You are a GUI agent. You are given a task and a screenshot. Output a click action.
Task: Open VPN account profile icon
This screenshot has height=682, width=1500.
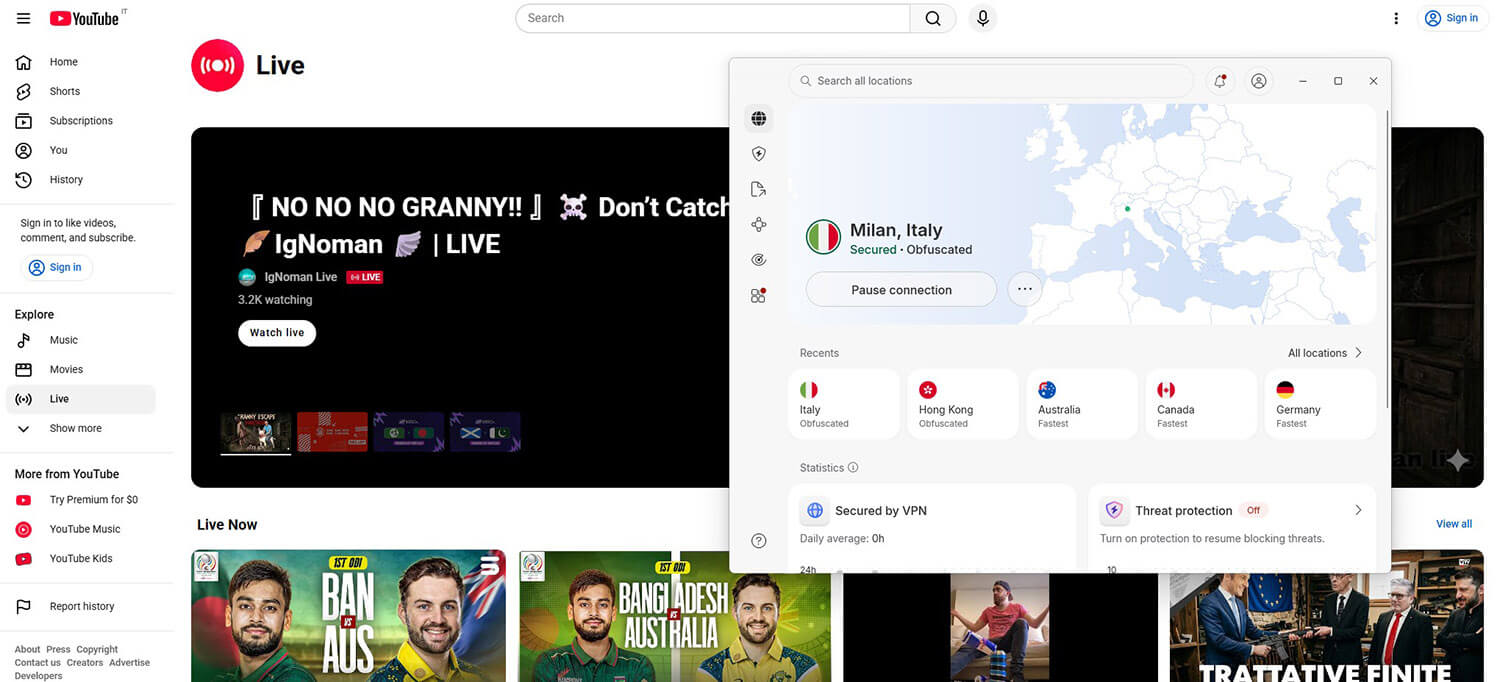(1259, 81)
